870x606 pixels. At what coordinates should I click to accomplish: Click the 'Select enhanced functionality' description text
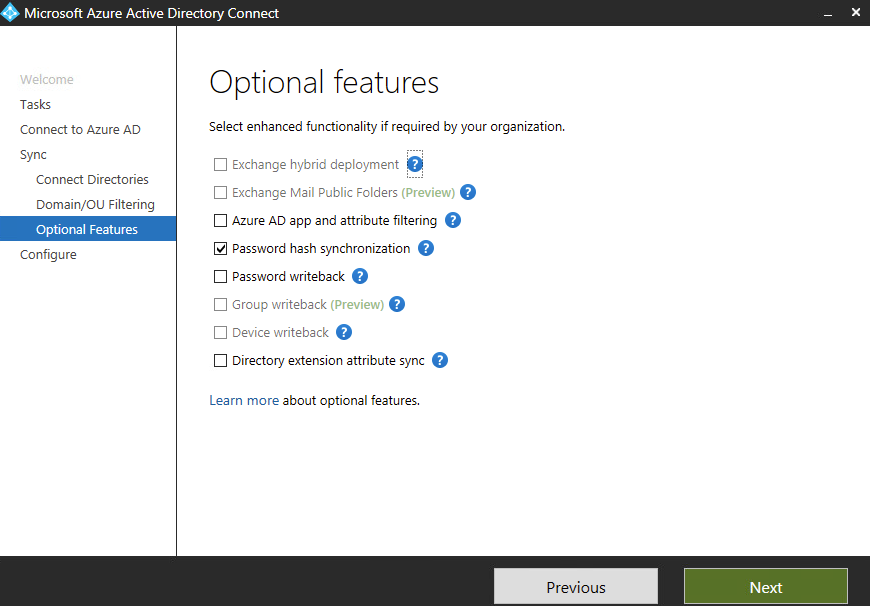point(387,127)
